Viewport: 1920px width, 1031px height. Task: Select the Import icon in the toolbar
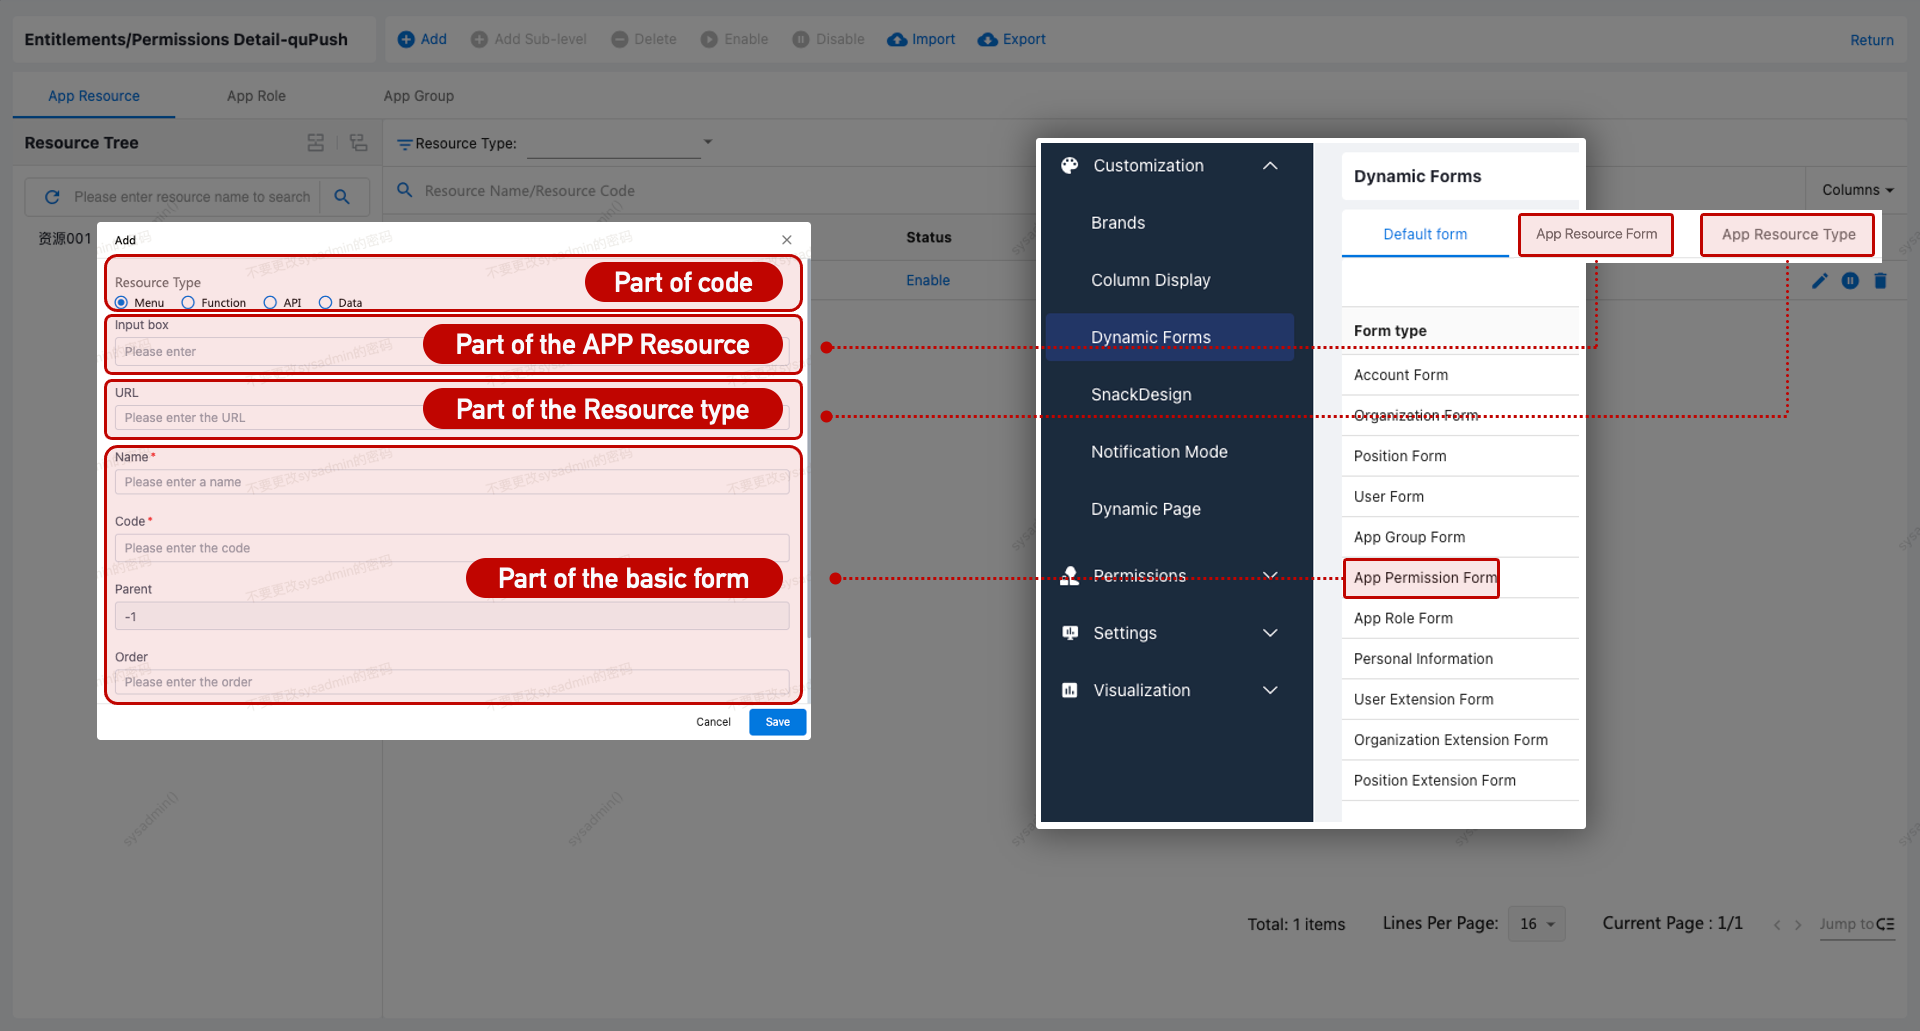pos(920,39)
